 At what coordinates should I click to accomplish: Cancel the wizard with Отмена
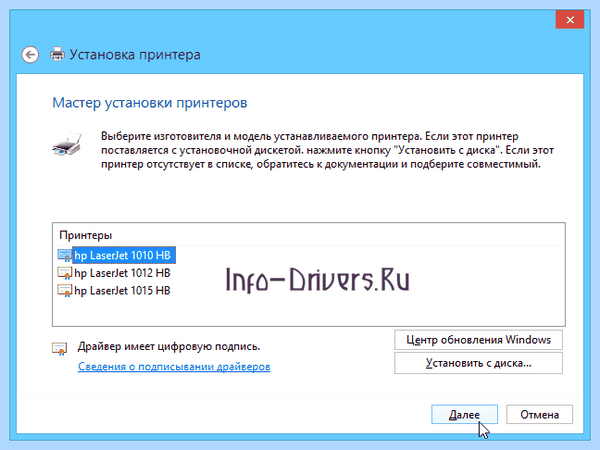pyautogui.click(x=540, y=414)
